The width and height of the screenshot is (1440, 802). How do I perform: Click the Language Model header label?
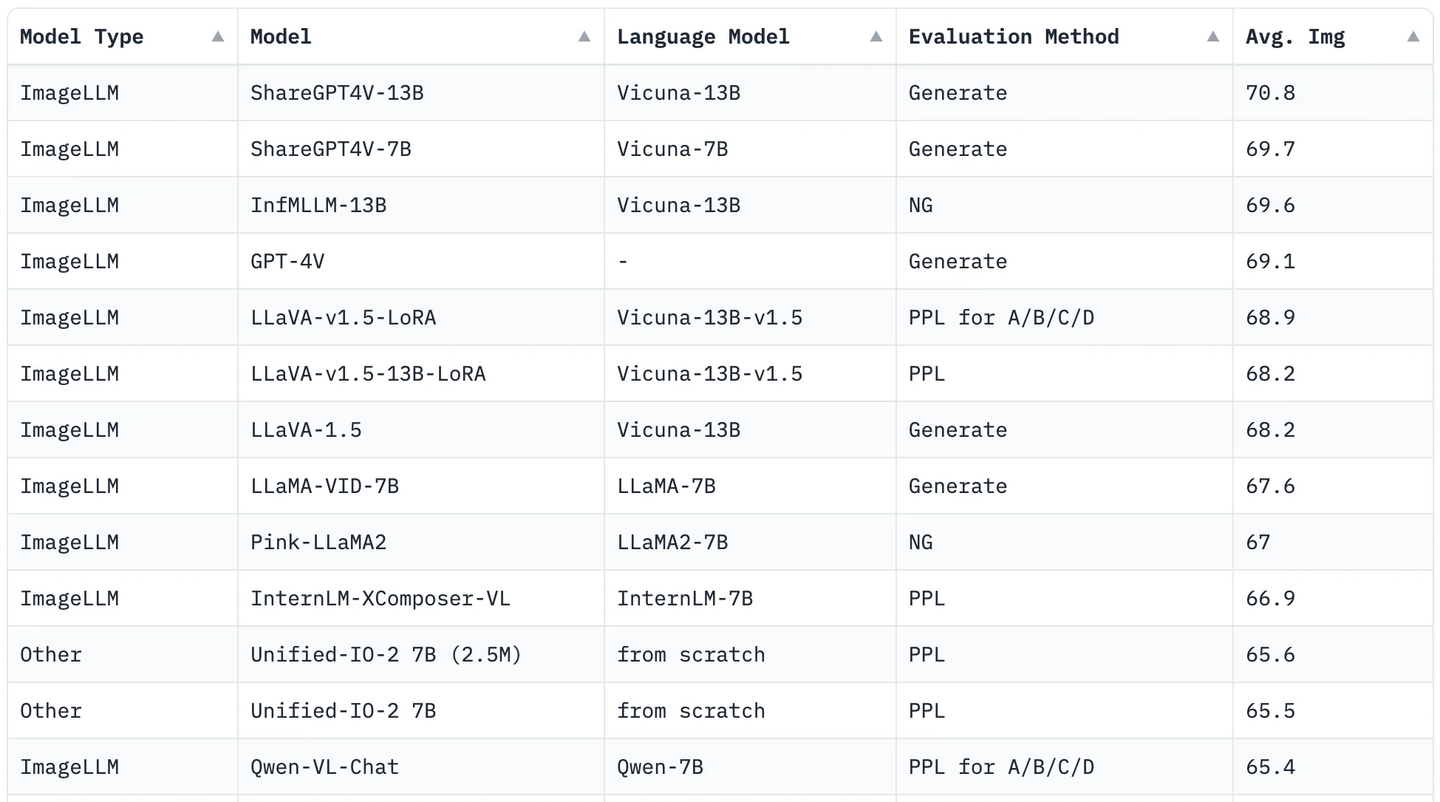click(703, 37)
